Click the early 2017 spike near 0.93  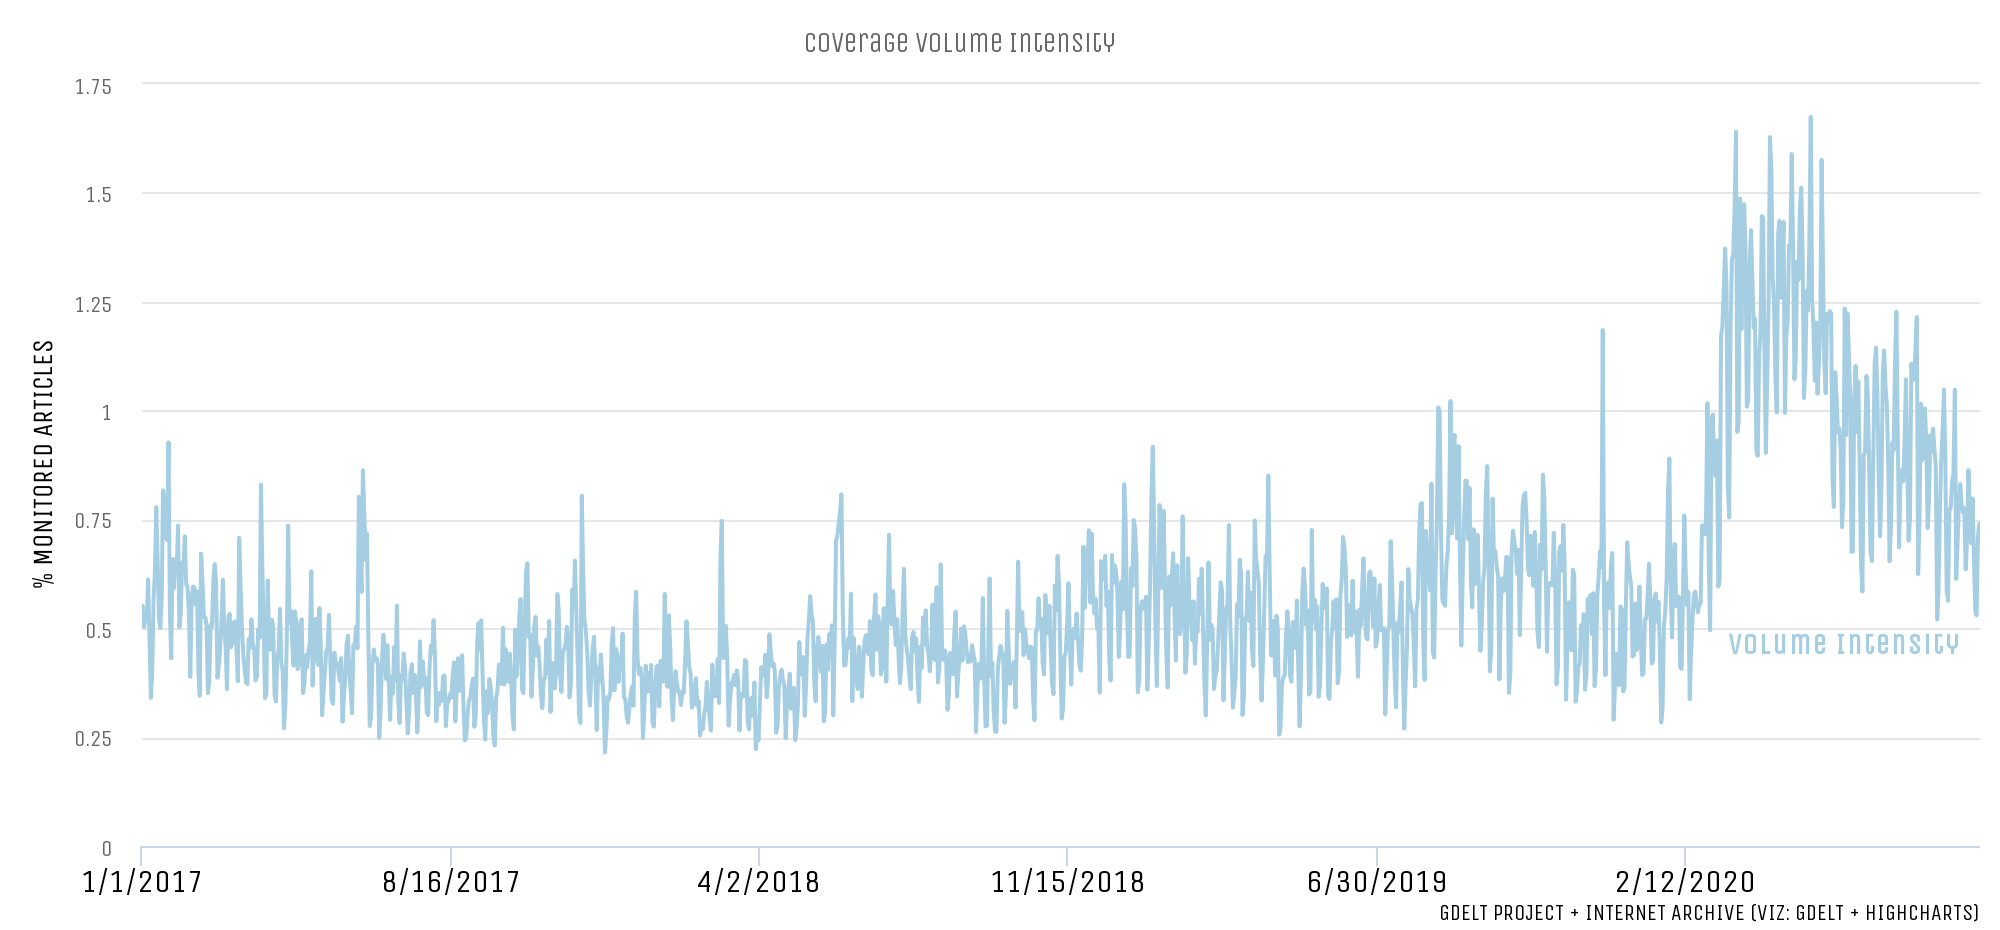click(169, 442)
